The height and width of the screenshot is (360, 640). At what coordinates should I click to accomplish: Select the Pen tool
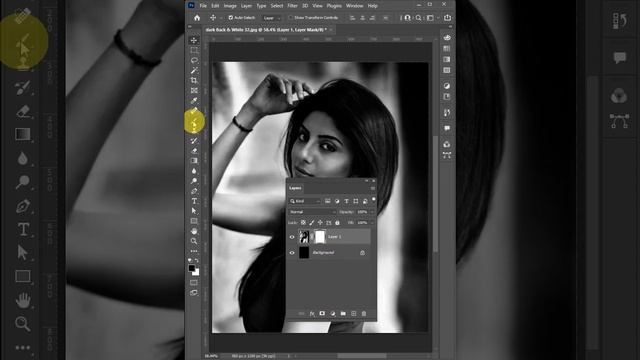point(194,191)
